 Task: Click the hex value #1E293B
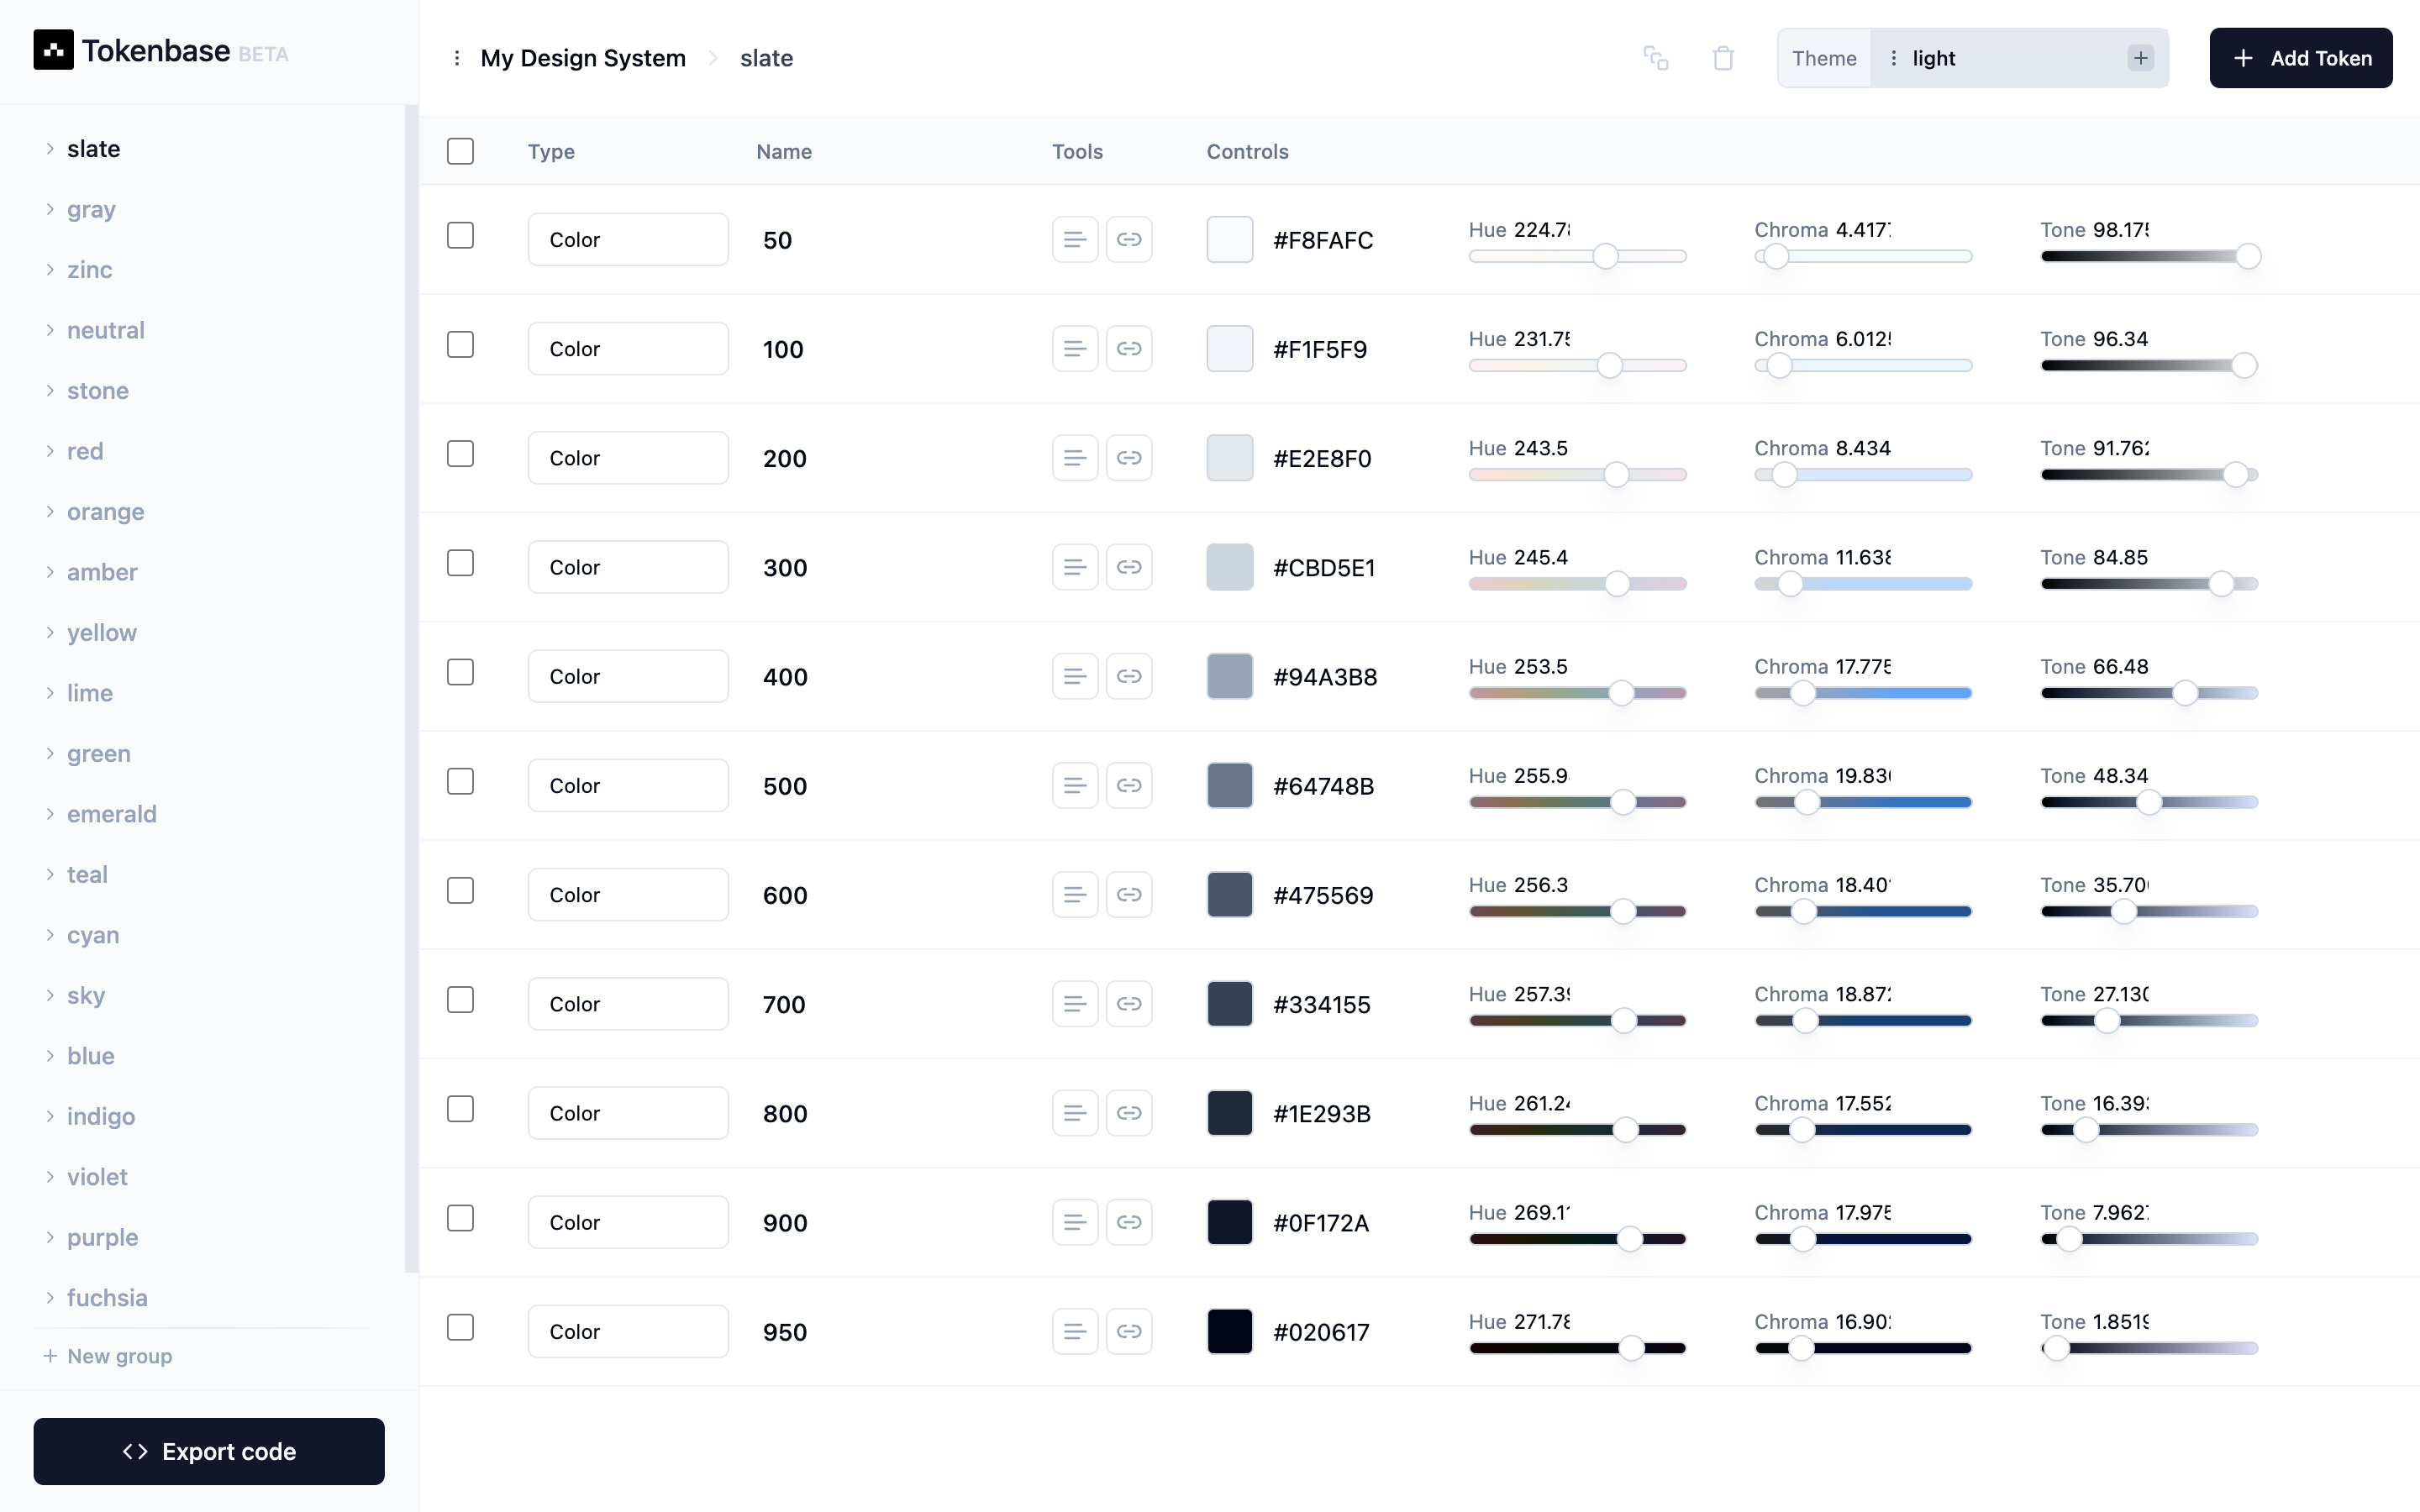pos(1322,1113)
